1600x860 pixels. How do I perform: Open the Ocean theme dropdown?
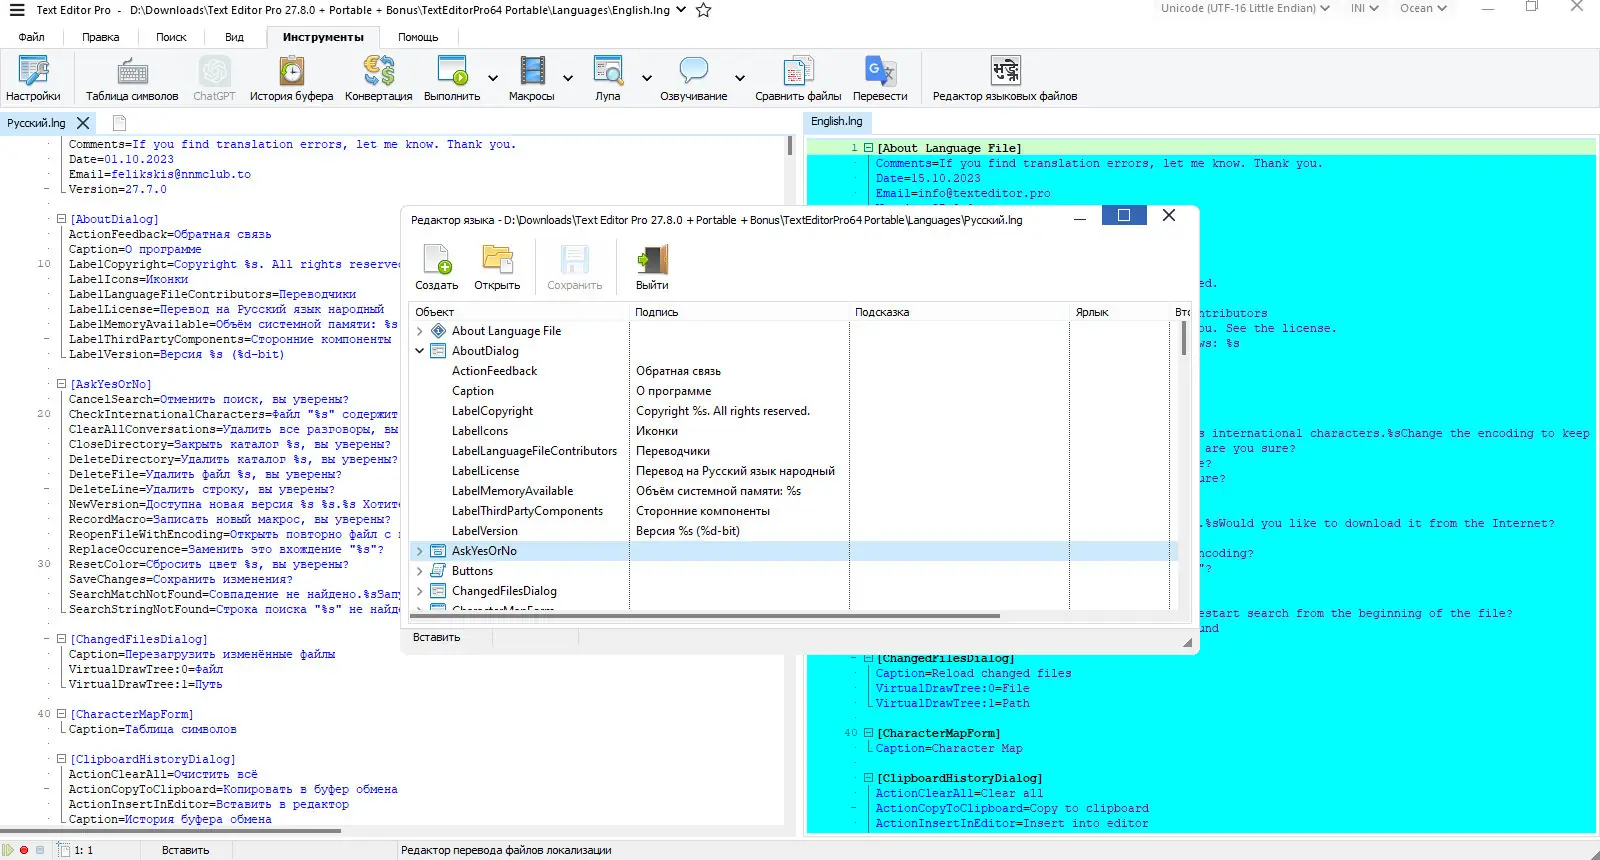[1424, 8]
